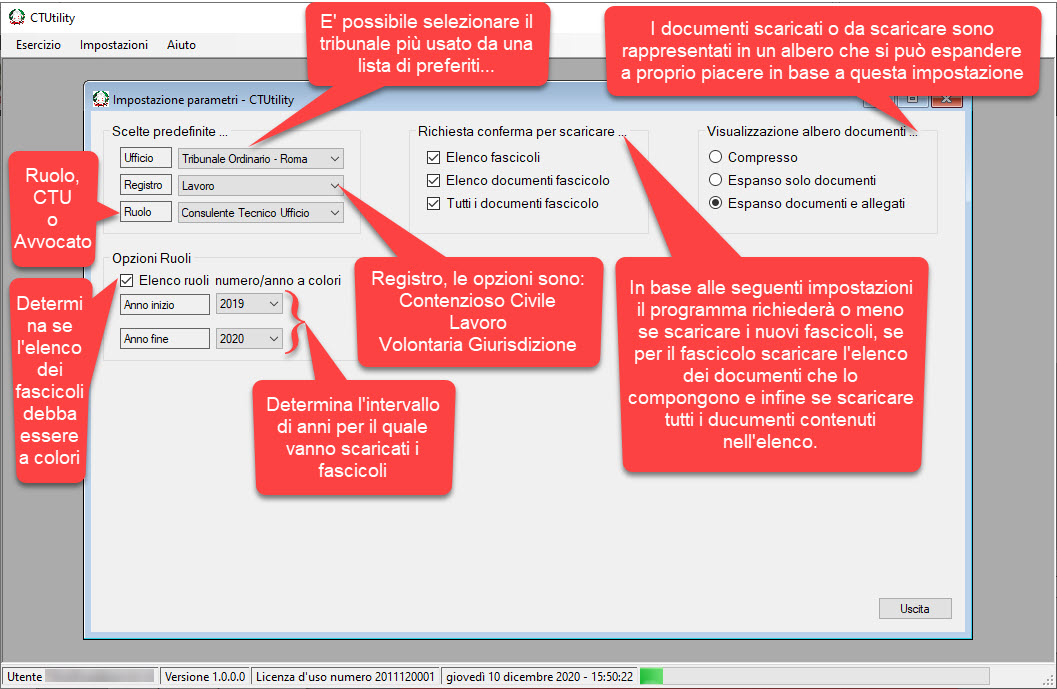Click the Impostazione parametri dialog icon
The height and width of the screenshot is (689, 1057).
pos(100,99)
